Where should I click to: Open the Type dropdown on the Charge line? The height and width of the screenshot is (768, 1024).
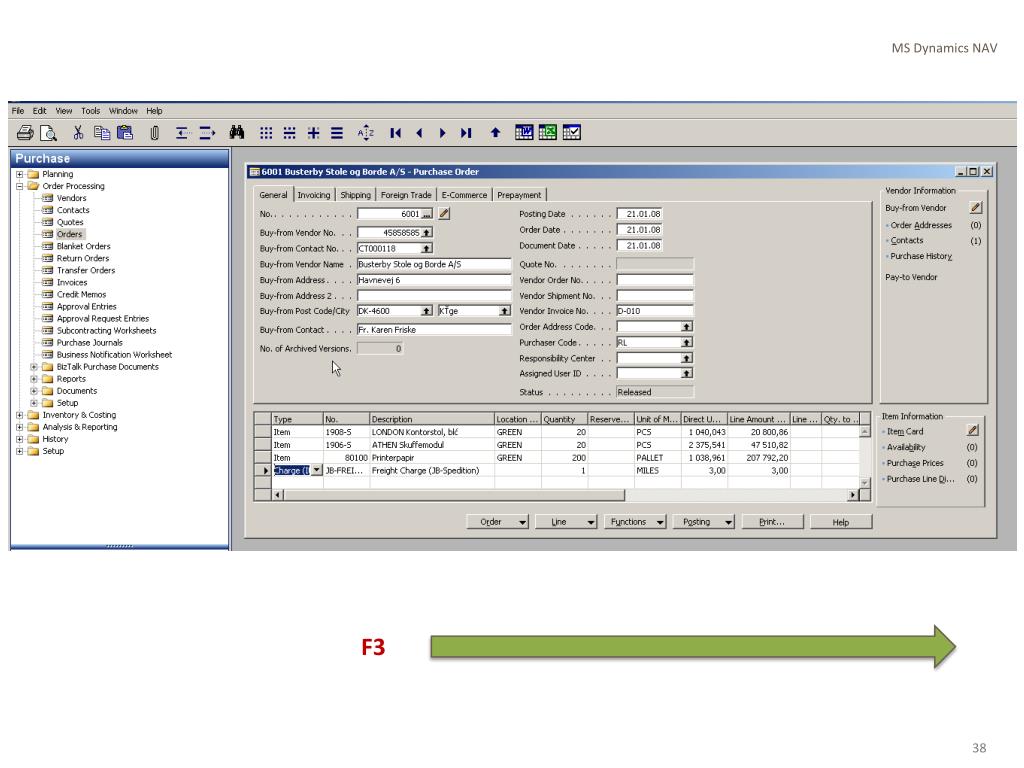pyautogui.click(x=317, y=470)
